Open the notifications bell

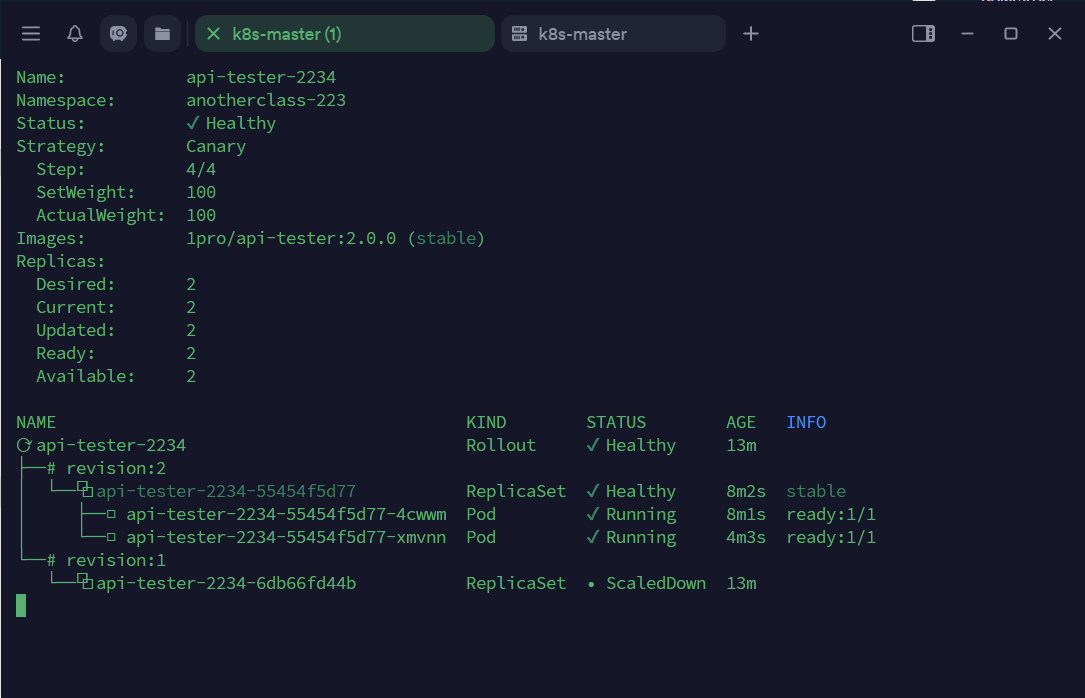[x=75, y=34]
